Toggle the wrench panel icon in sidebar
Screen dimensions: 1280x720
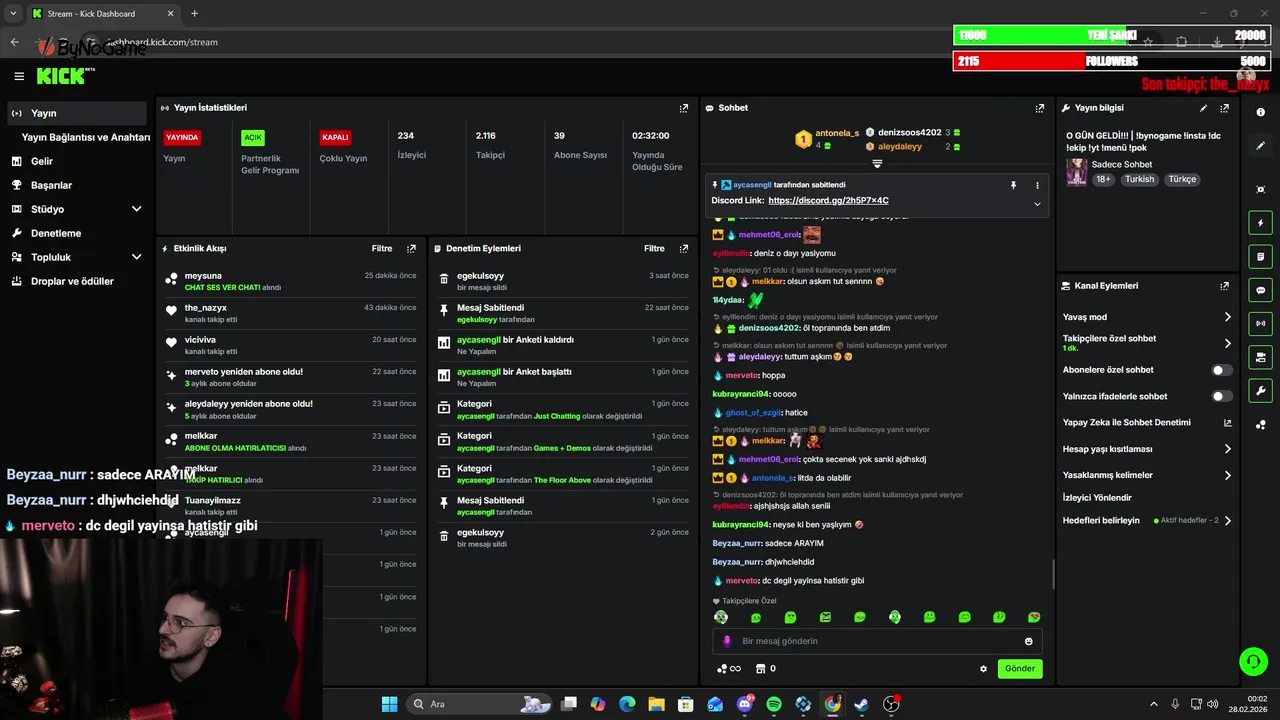[1260, 390]
